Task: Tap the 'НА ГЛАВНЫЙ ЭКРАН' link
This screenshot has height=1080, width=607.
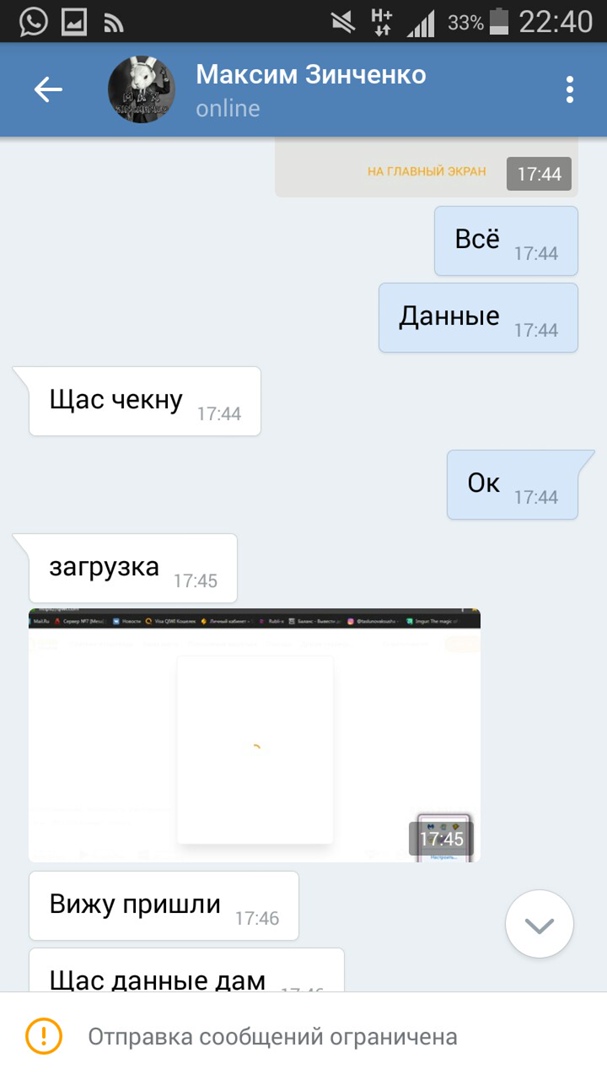Action: click(426, 172)
